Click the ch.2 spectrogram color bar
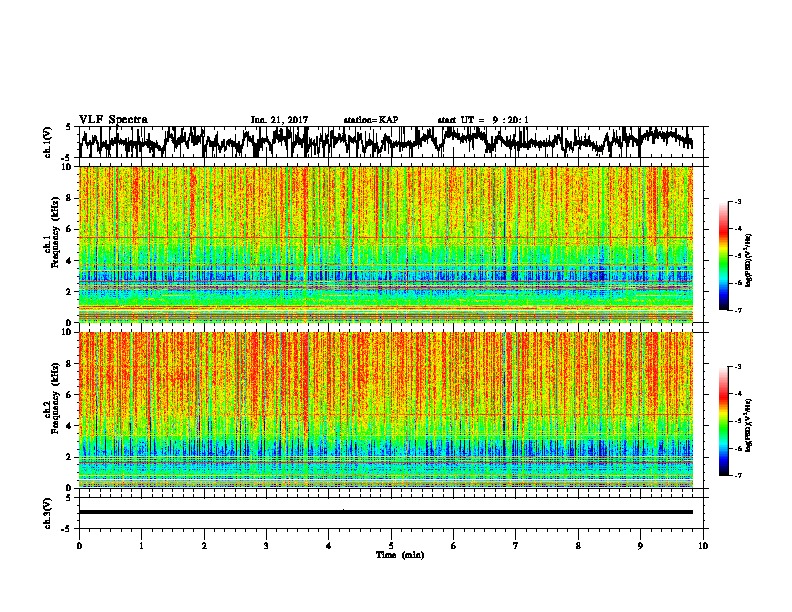Viewport: 792px width, 612px height. (723, 421)
